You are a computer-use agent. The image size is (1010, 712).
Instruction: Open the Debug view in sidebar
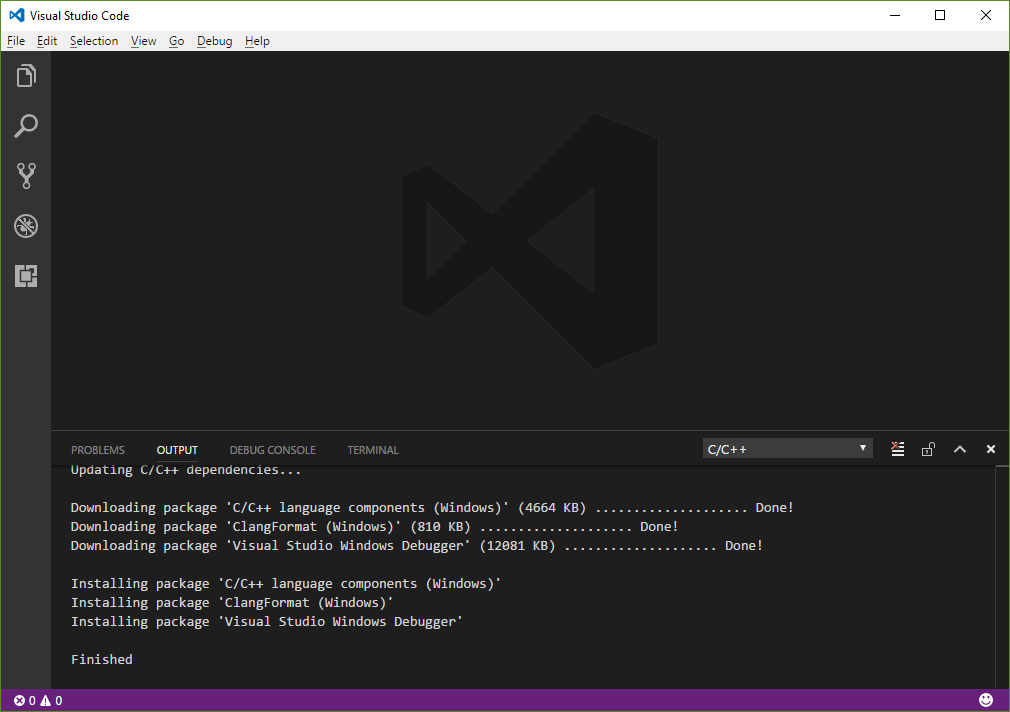(26, 226)
